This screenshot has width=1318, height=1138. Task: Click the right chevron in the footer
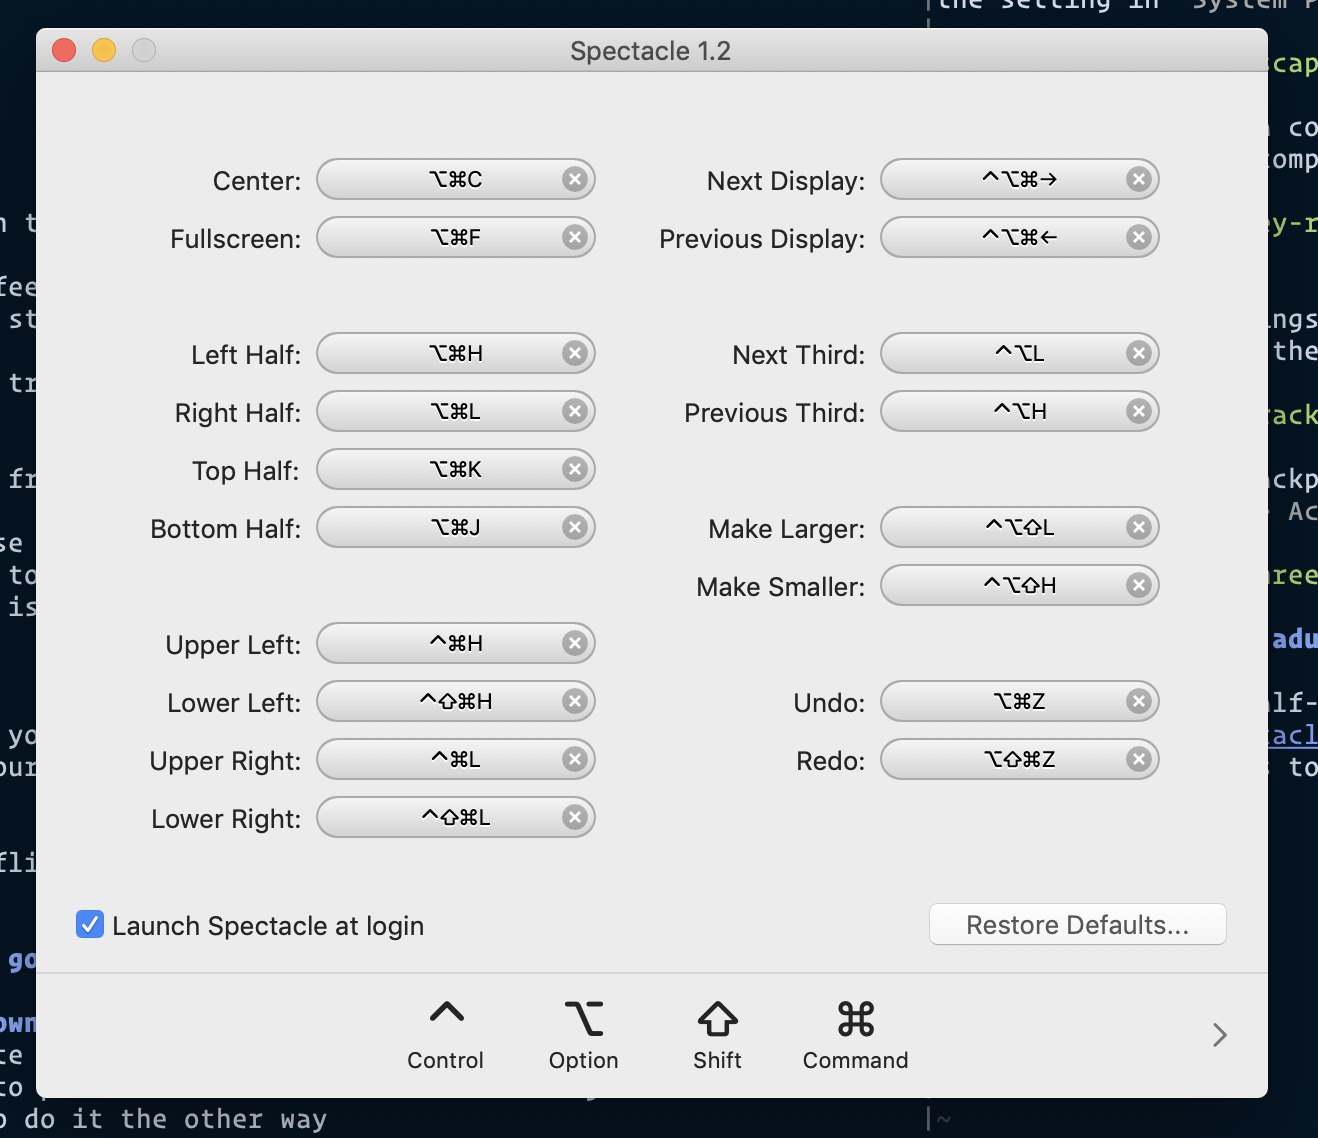point(1219,1034)
